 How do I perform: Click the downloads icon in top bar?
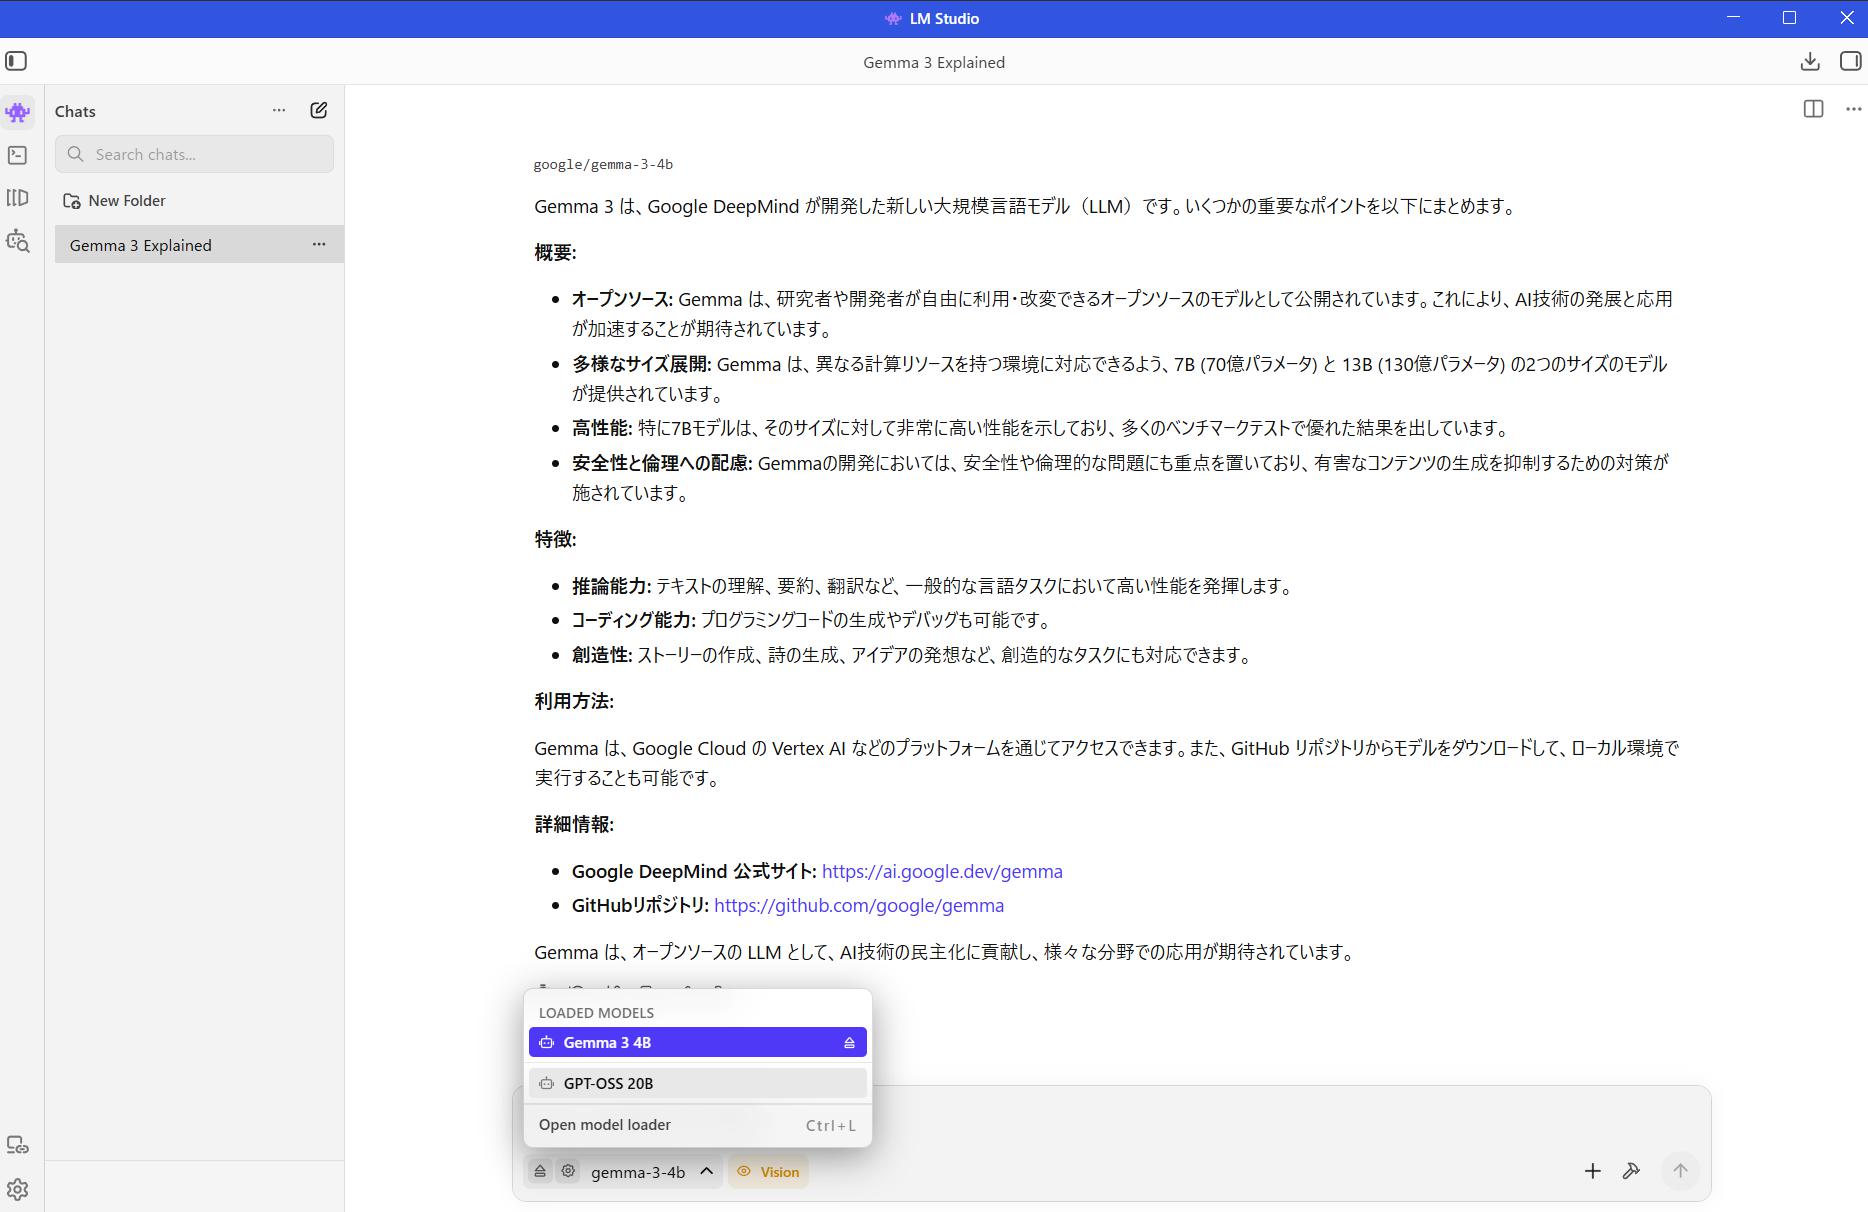[1809, 62]
